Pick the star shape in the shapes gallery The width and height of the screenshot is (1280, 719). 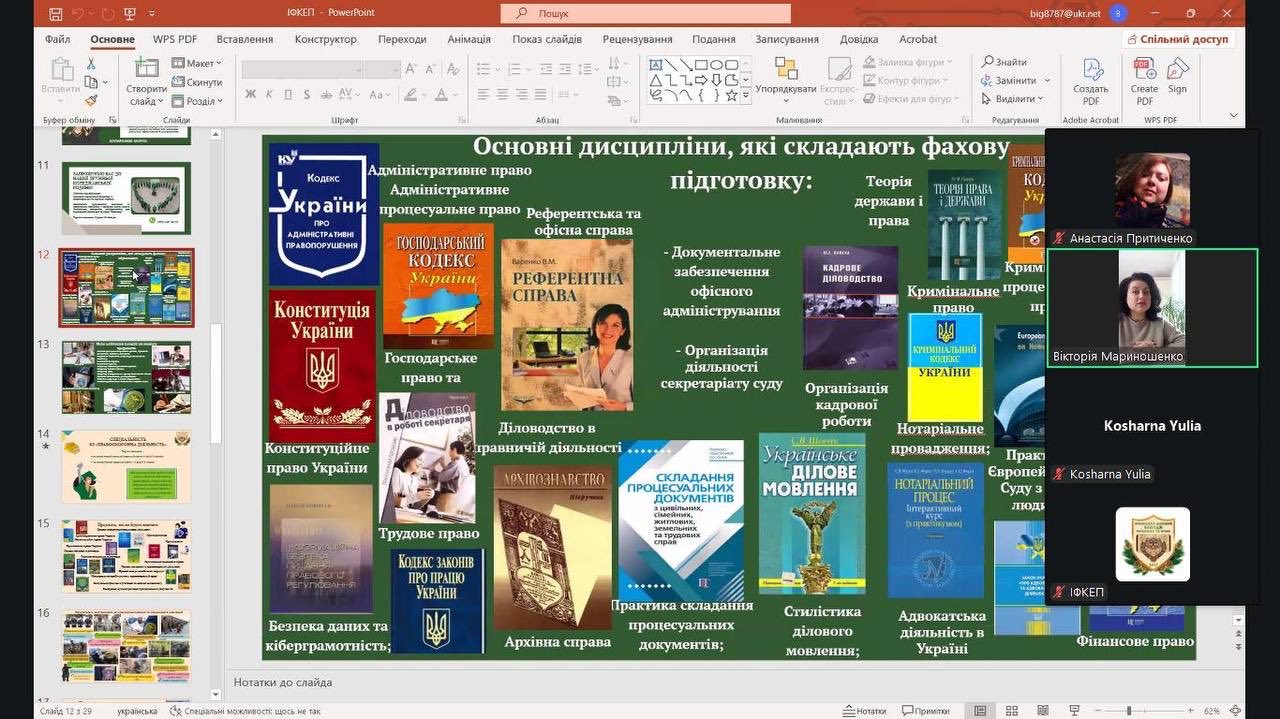pos(731,95)
